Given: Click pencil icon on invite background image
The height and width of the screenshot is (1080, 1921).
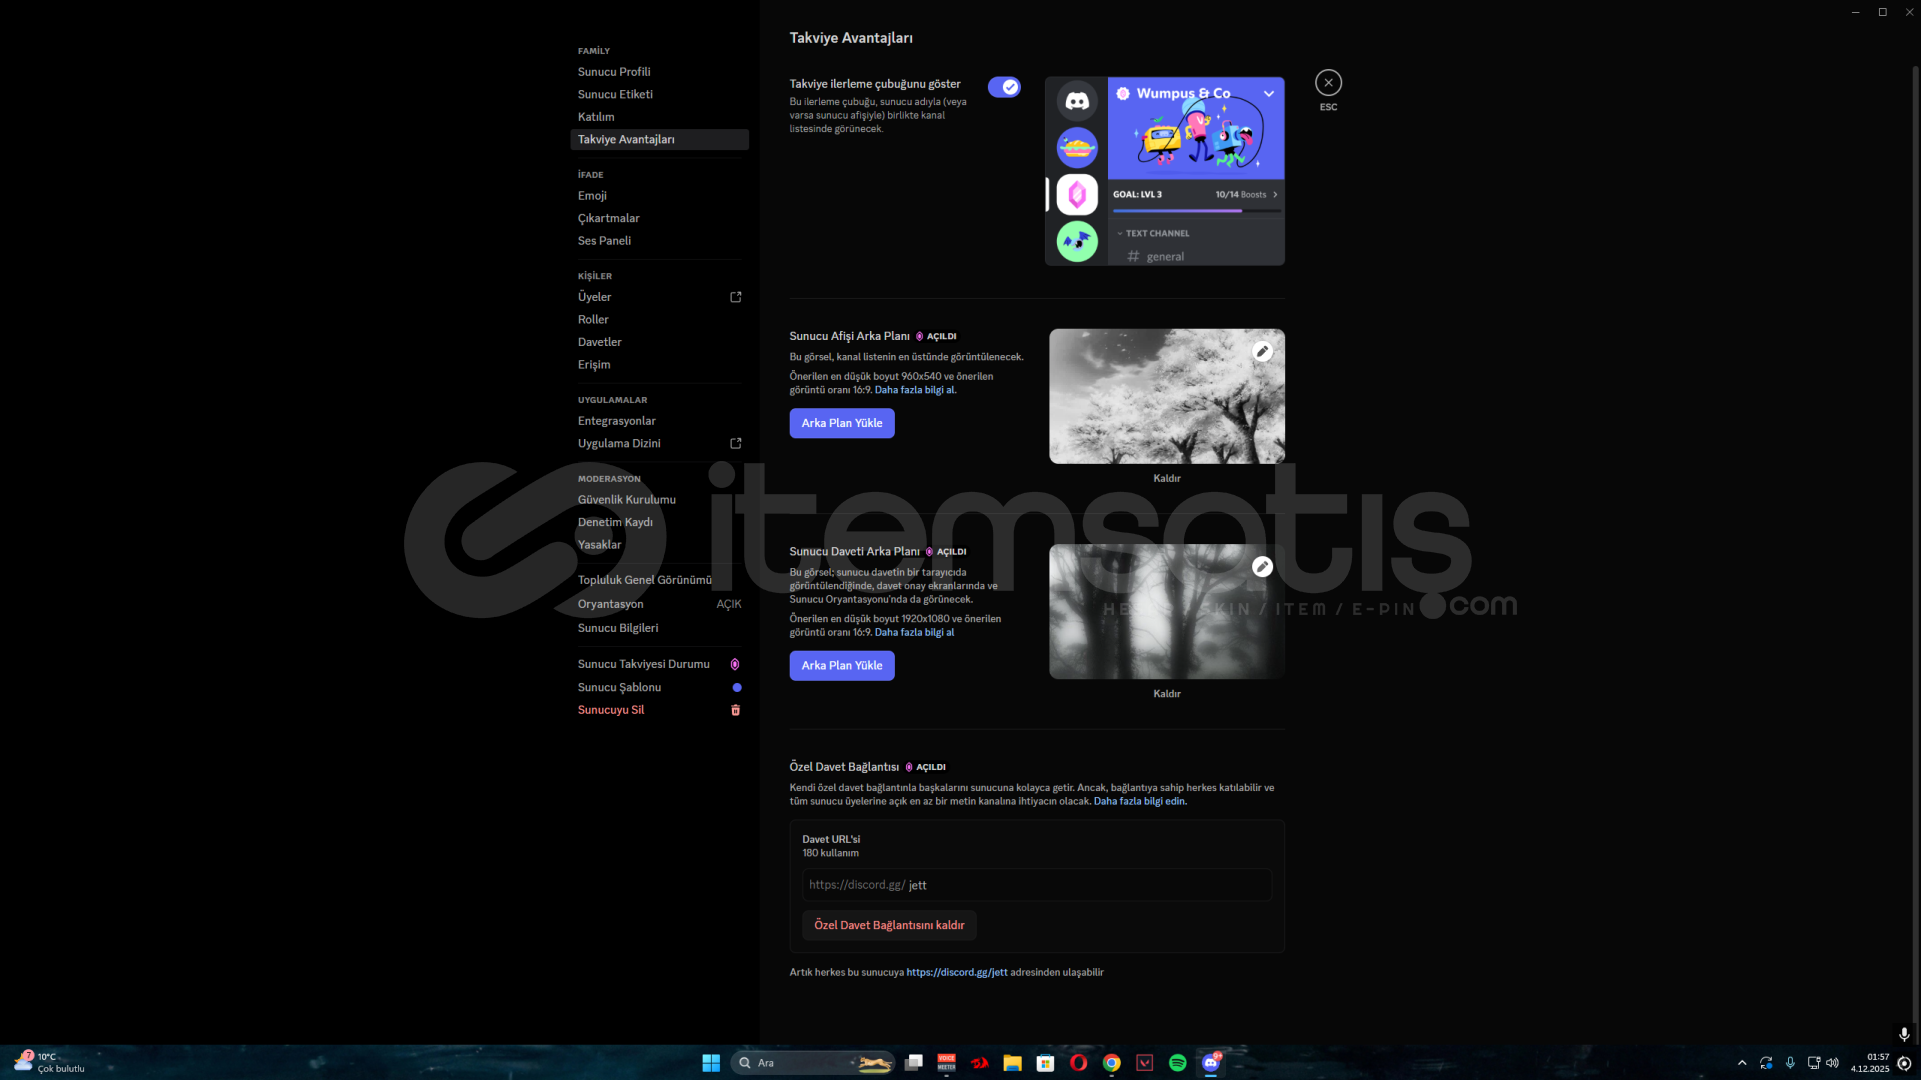Looking at the screenshot, I should pyautogui.click(x=1262, y=567).
